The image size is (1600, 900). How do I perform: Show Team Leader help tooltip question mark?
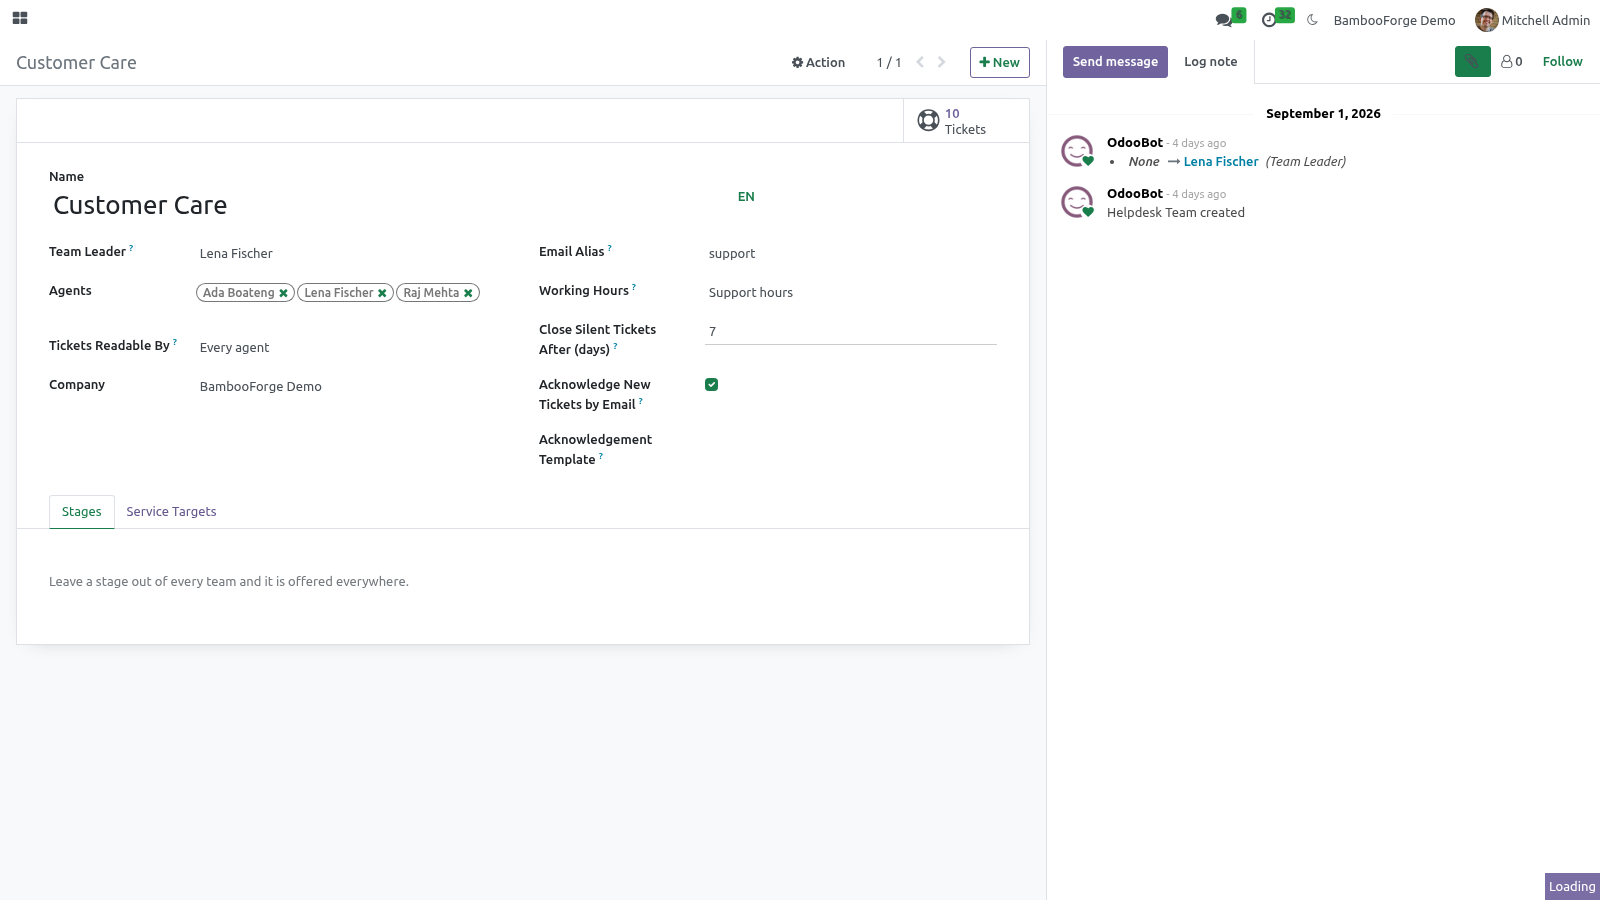click(131, 248)
